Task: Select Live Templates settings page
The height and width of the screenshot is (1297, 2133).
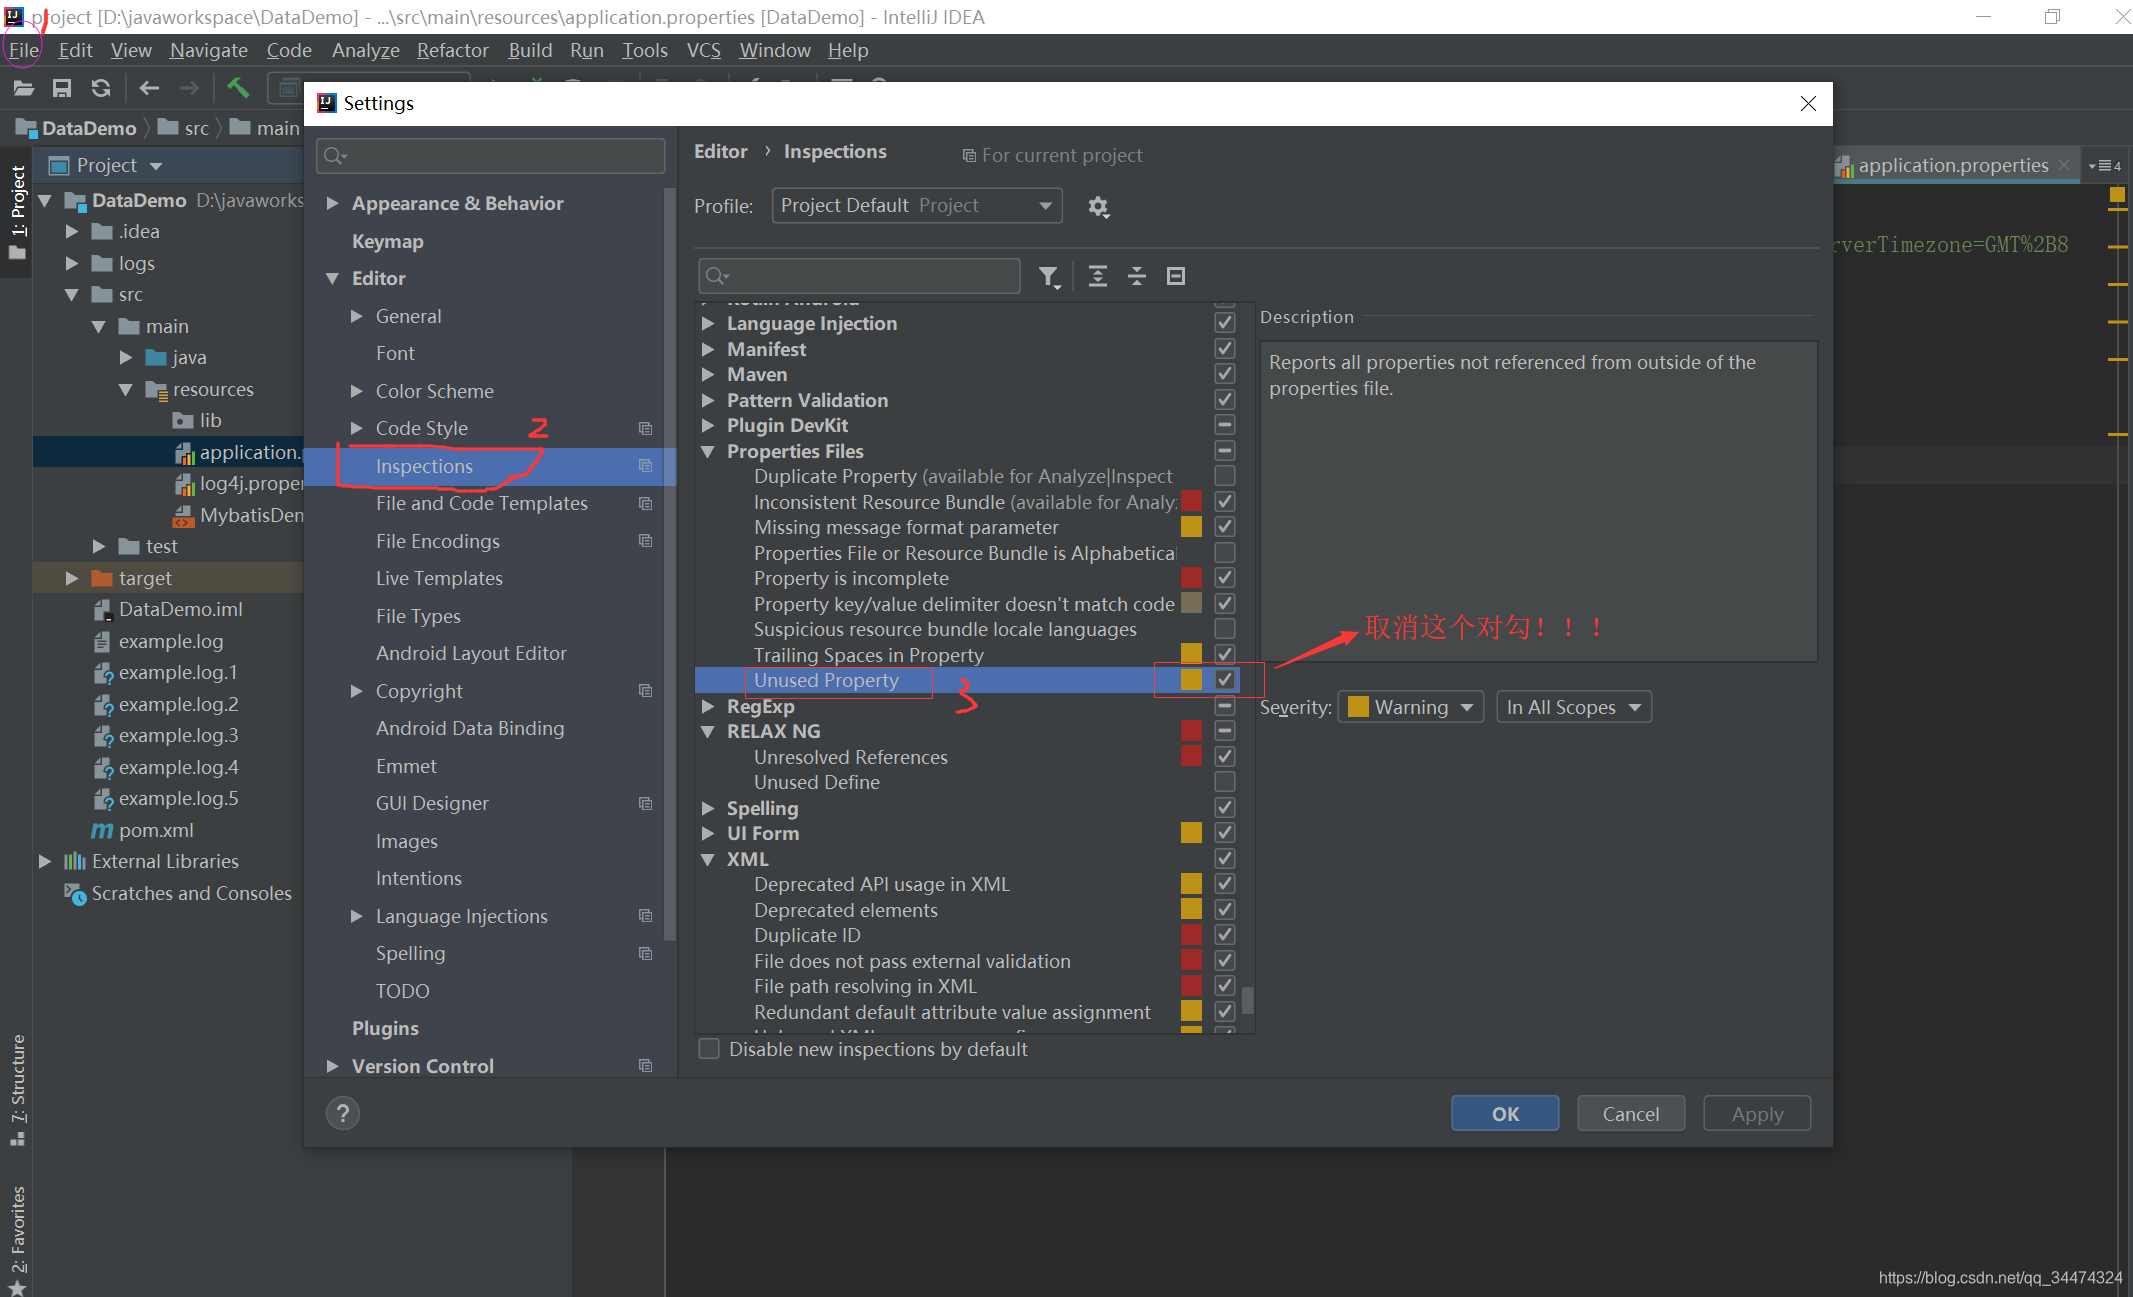Action: (x=439, y=579)
